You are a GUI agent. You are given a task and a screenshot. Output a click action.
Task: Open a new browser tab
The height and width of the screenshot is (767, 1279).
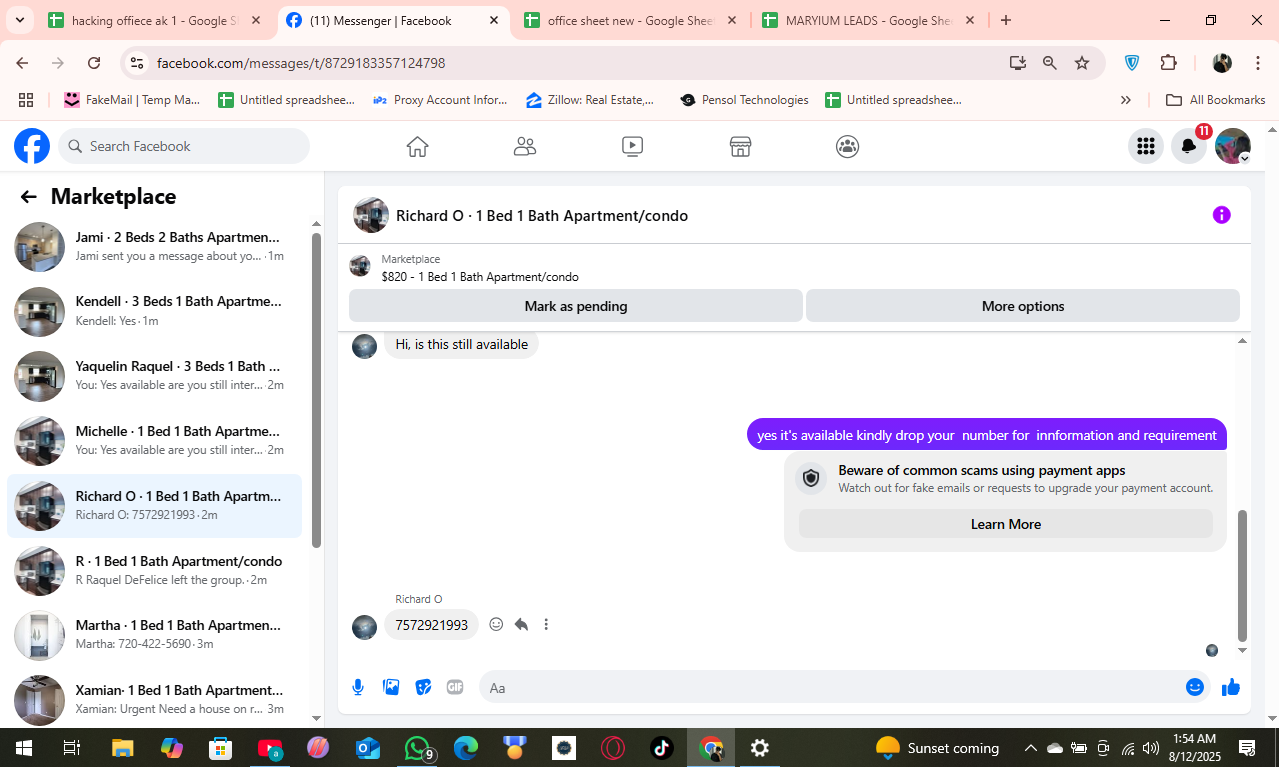pos(1005,20)
